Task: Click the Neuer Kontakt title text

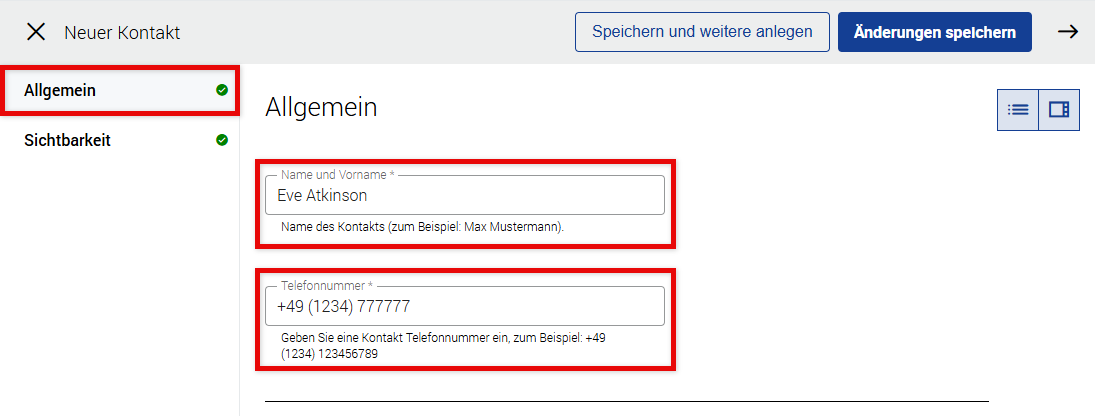Action: tap(122, 33)
